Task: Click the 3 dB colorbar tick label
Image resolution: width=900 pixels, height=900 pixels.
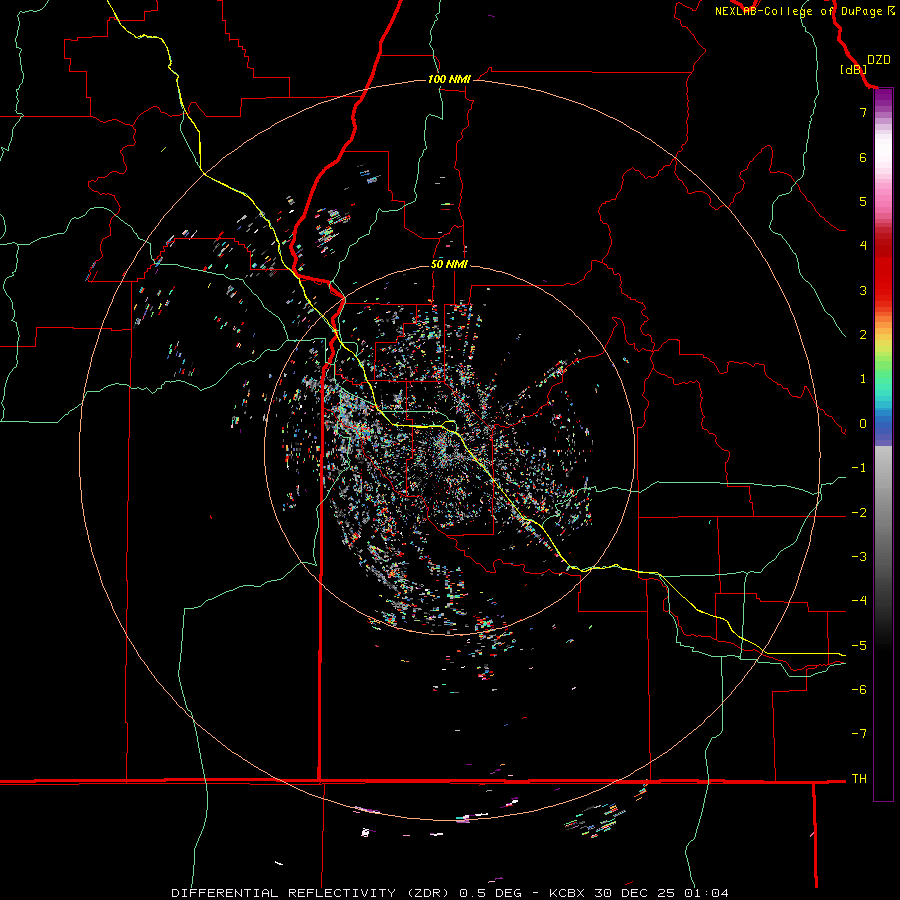Action: [863, 290]
